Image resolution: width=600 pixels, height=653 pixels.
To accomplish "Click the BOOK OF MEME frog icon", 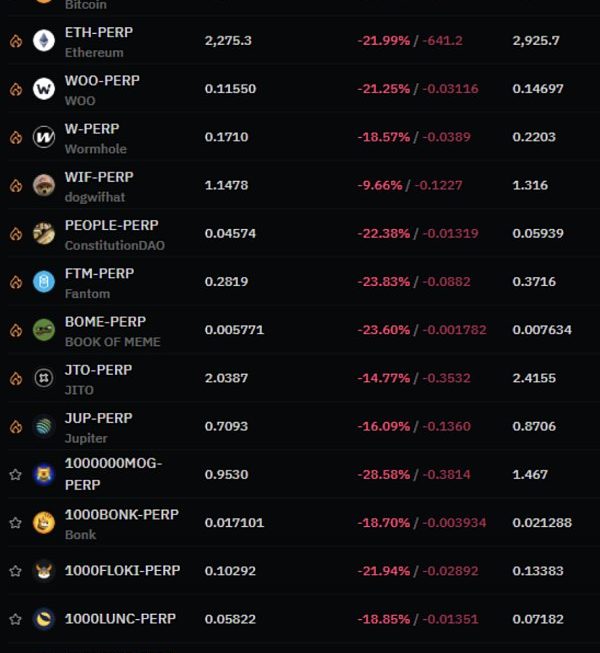I will [x=44, y=330].
